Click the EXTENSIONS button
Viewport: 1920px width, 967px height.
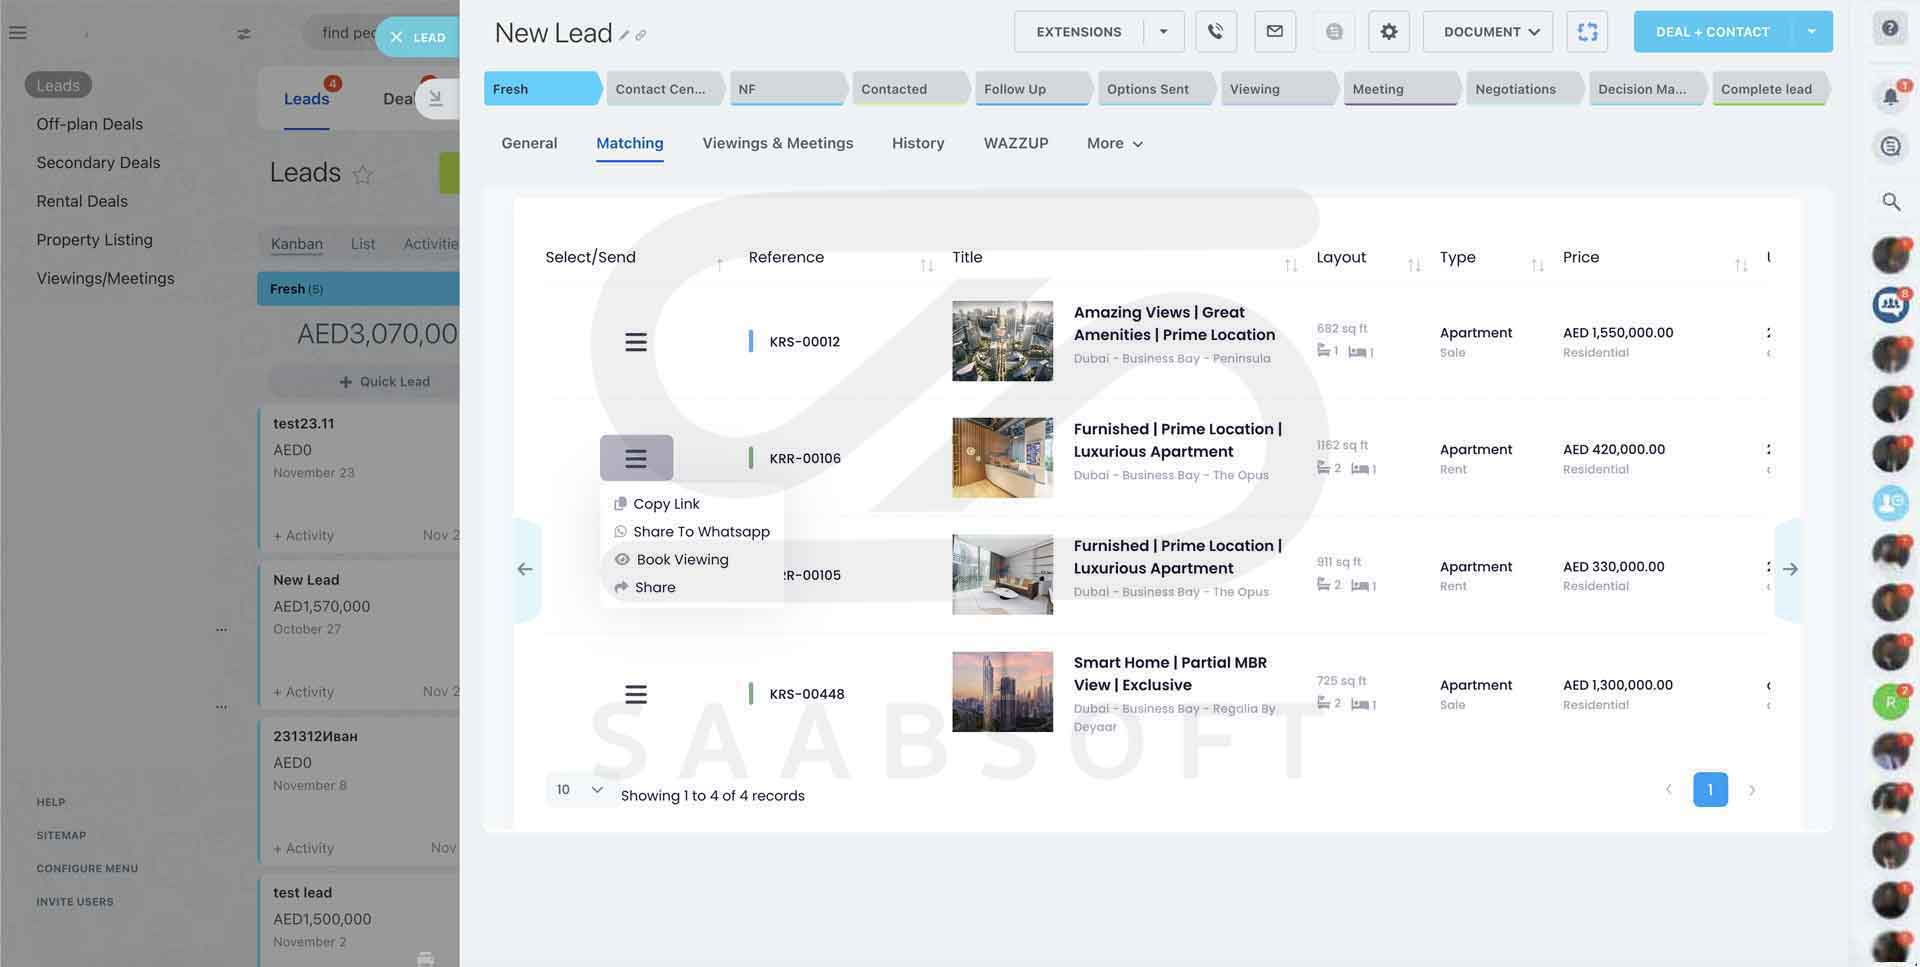pos(1078,32)
